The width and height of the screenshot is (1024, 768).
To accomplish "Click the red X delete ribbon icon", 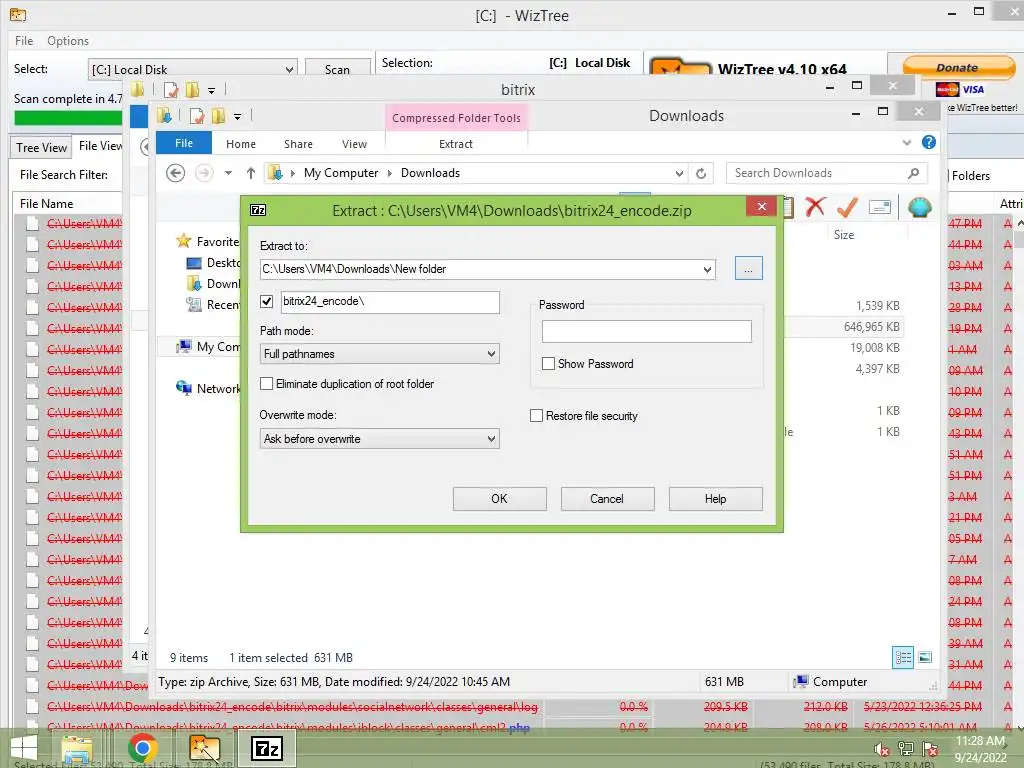I will [815, 207].
